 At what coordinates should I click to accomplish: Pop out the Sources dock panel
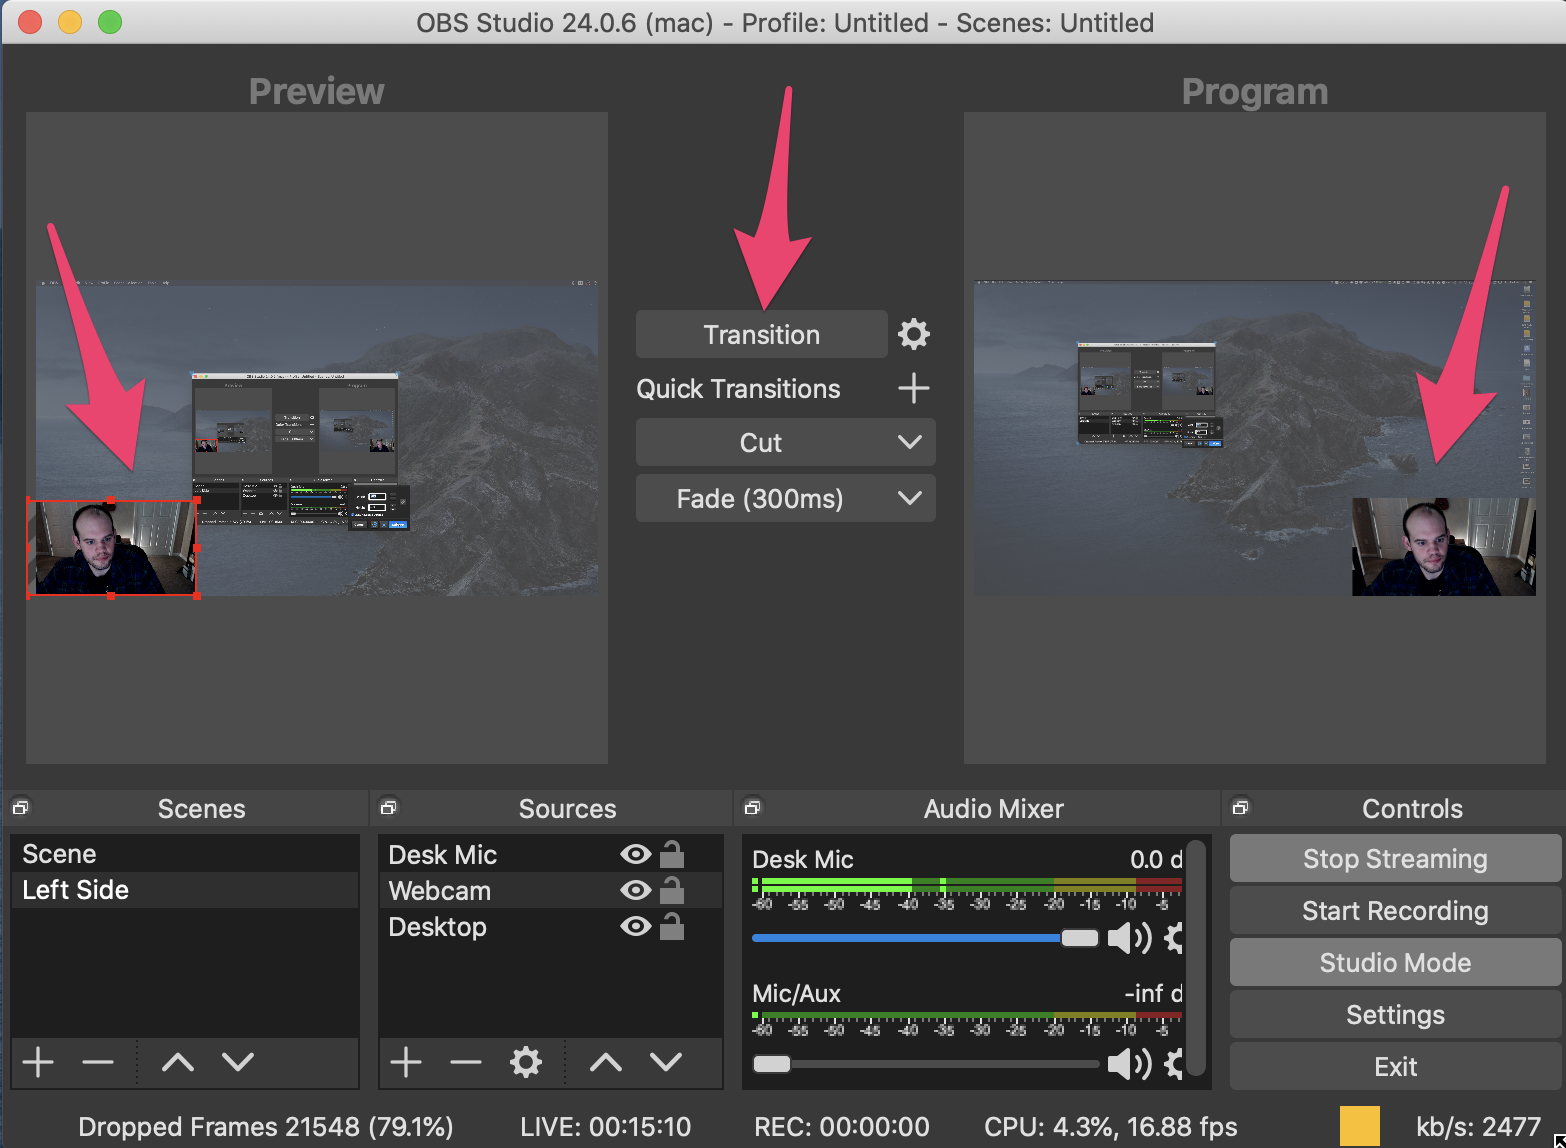(388, 807)
